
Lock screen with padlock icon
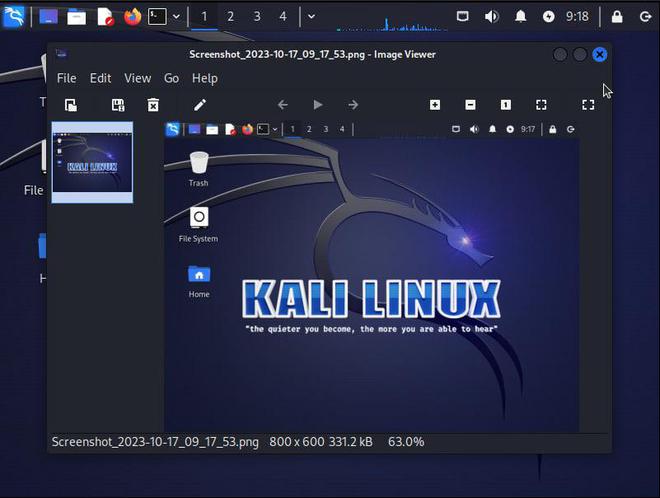tap(617, 16)
